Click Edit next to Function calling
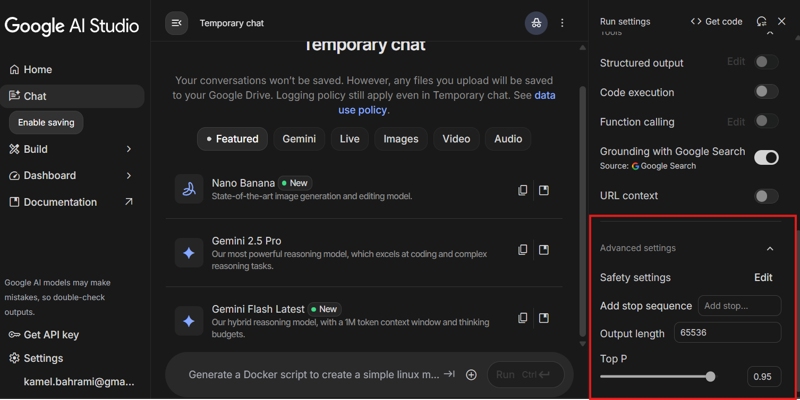Viewport: 800px width, 400px height. 736,122
